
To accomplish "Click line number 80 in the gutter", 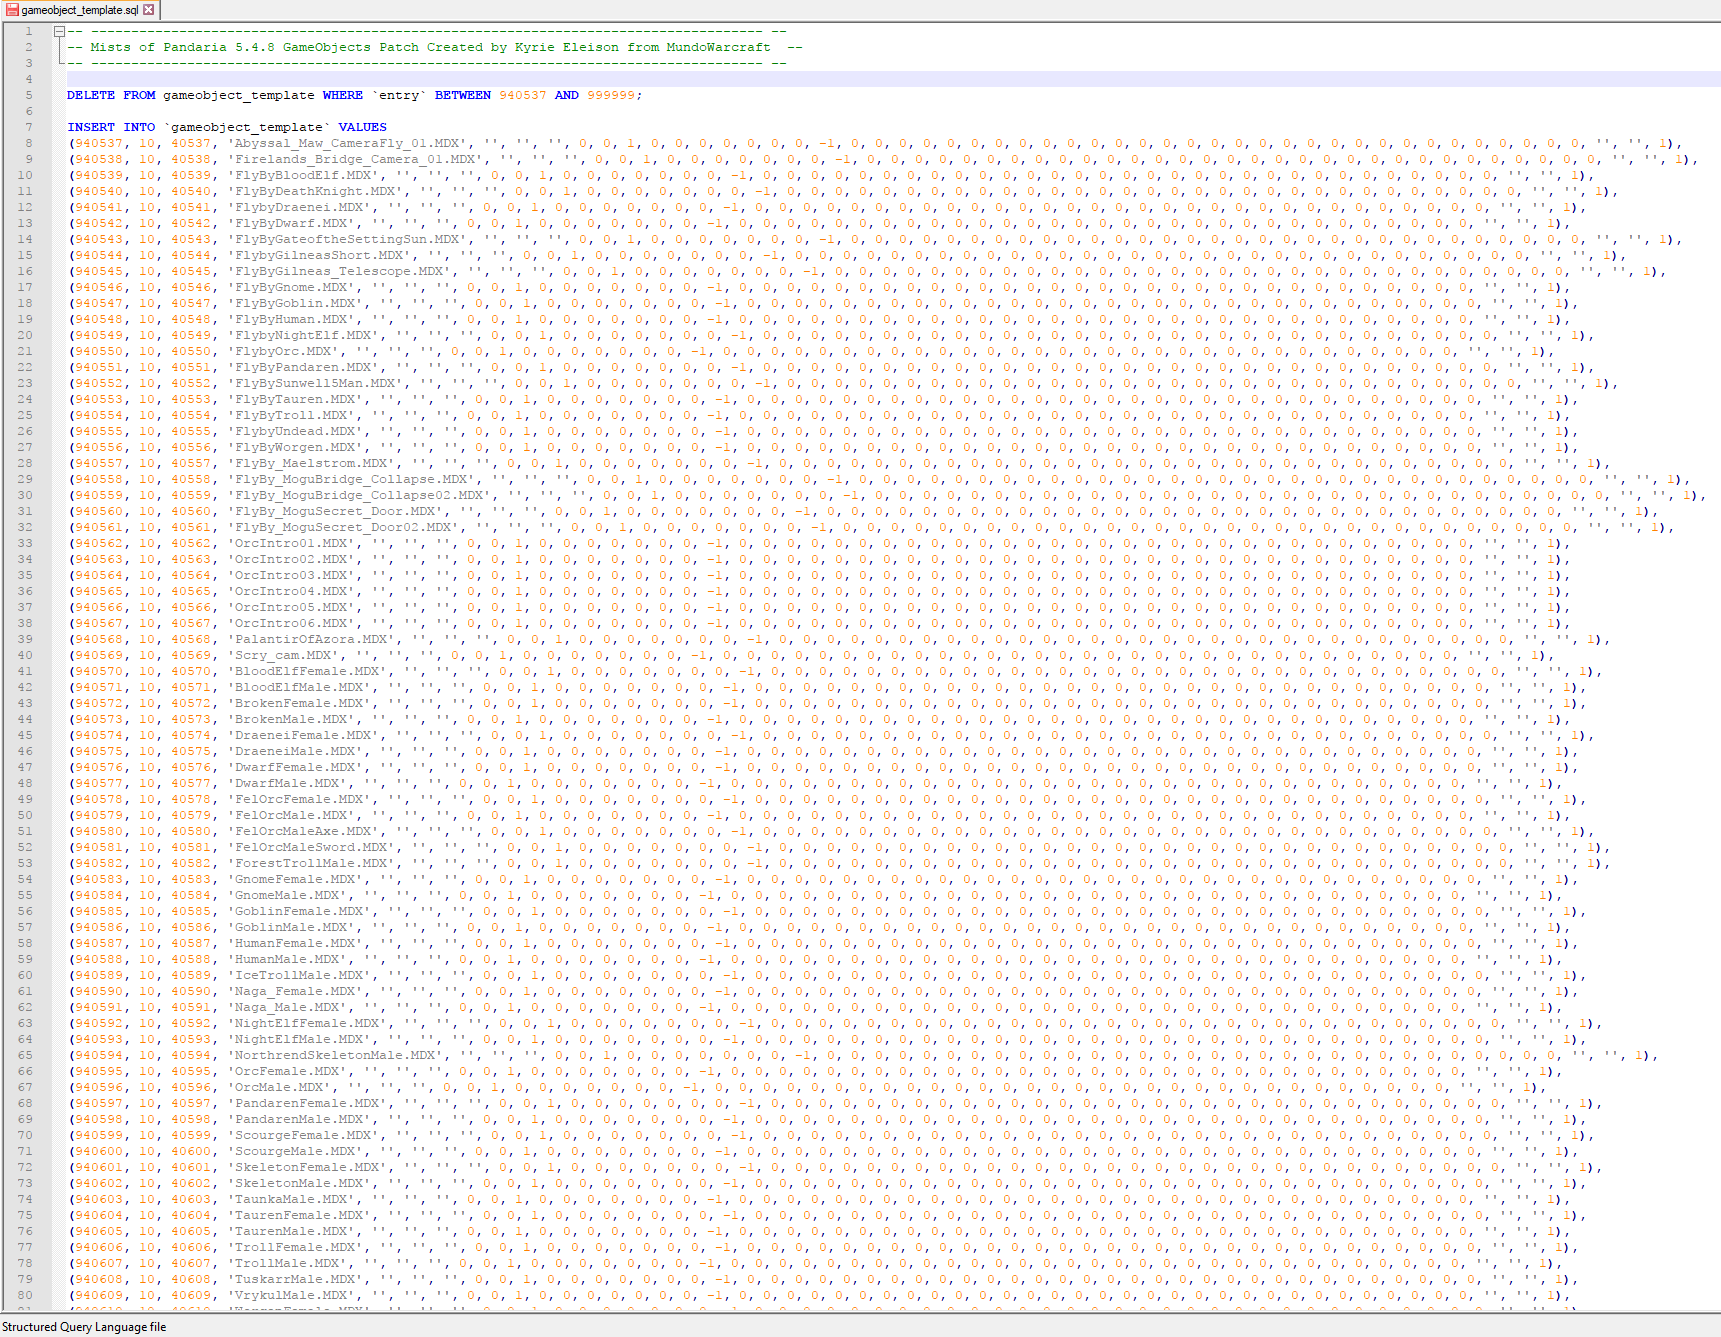I will point(27,1294).
